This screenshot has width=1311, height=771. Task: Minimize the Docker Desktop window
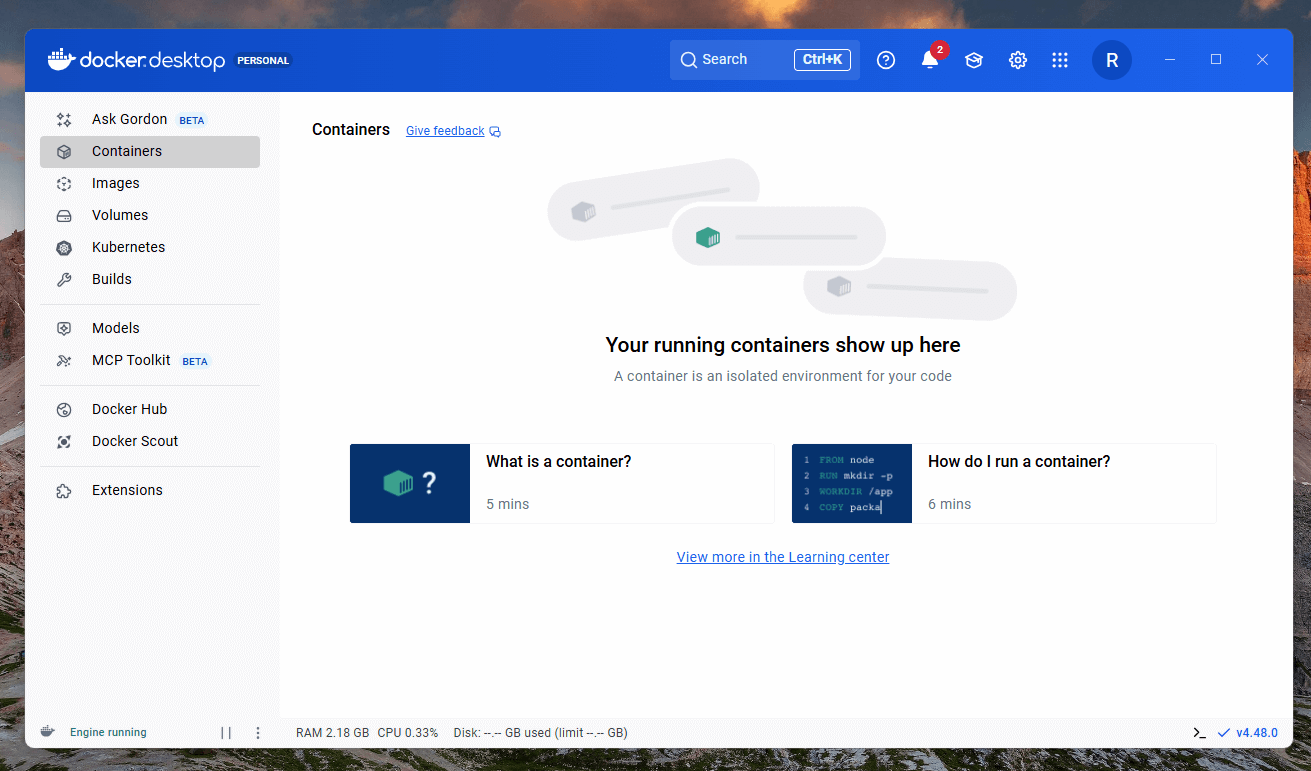1170,60
